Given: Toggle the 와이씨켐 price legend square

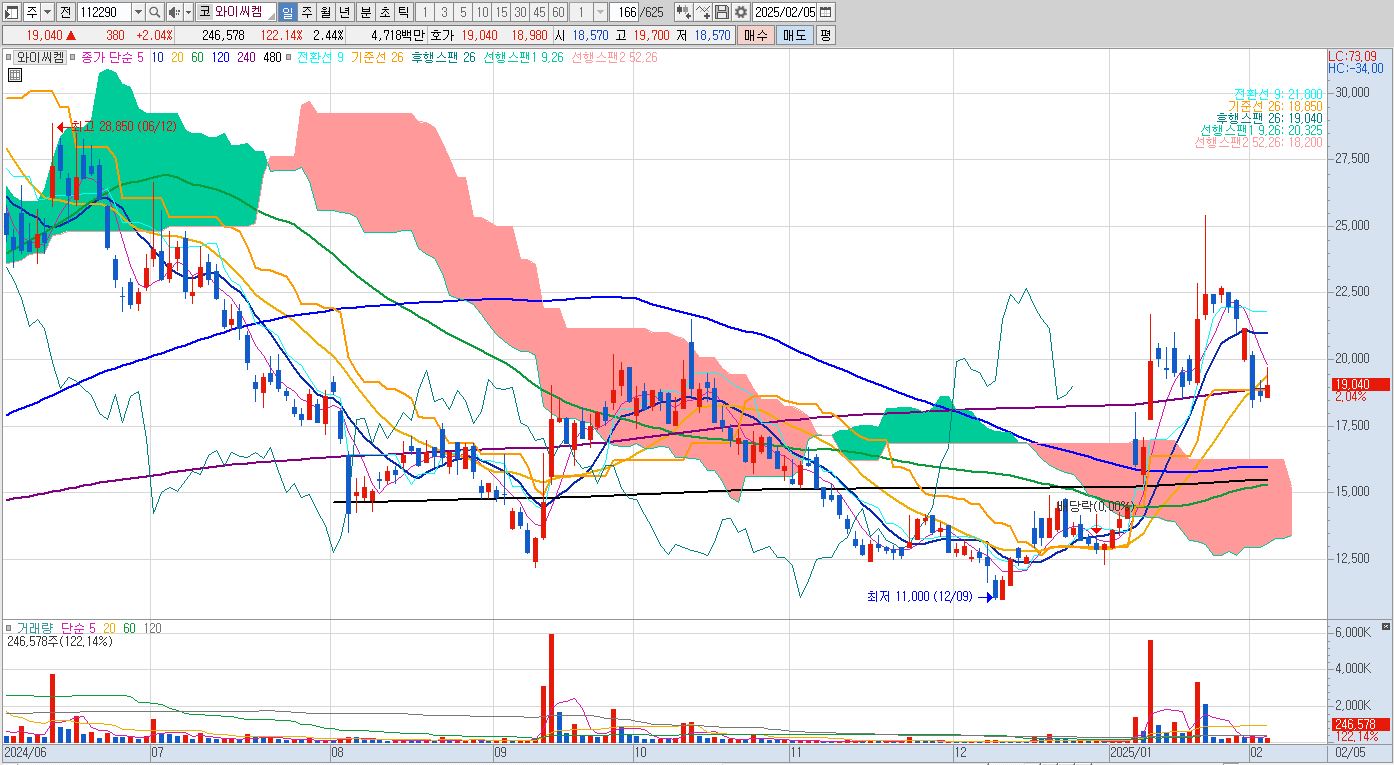Looking at the screenshot, I should (9, 57).
